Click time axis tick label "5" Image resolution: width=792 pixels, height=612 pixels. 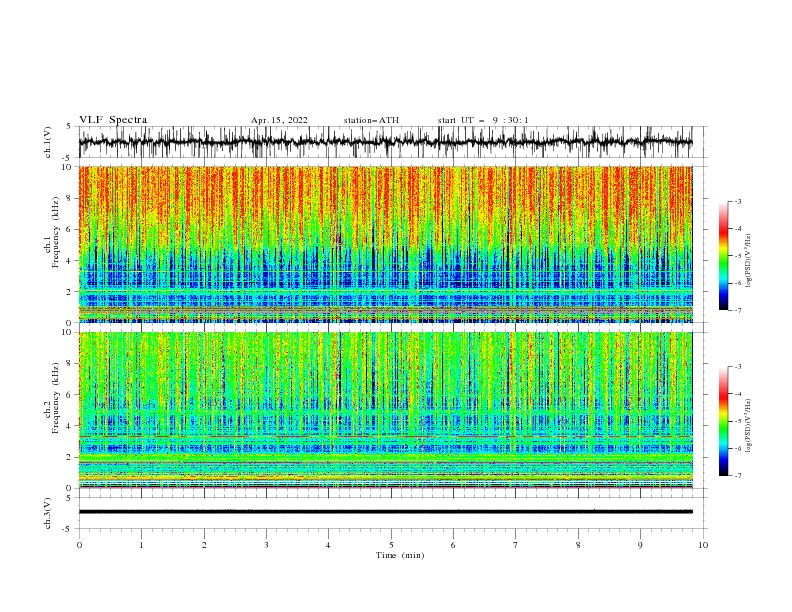click(x=391, y=545)
